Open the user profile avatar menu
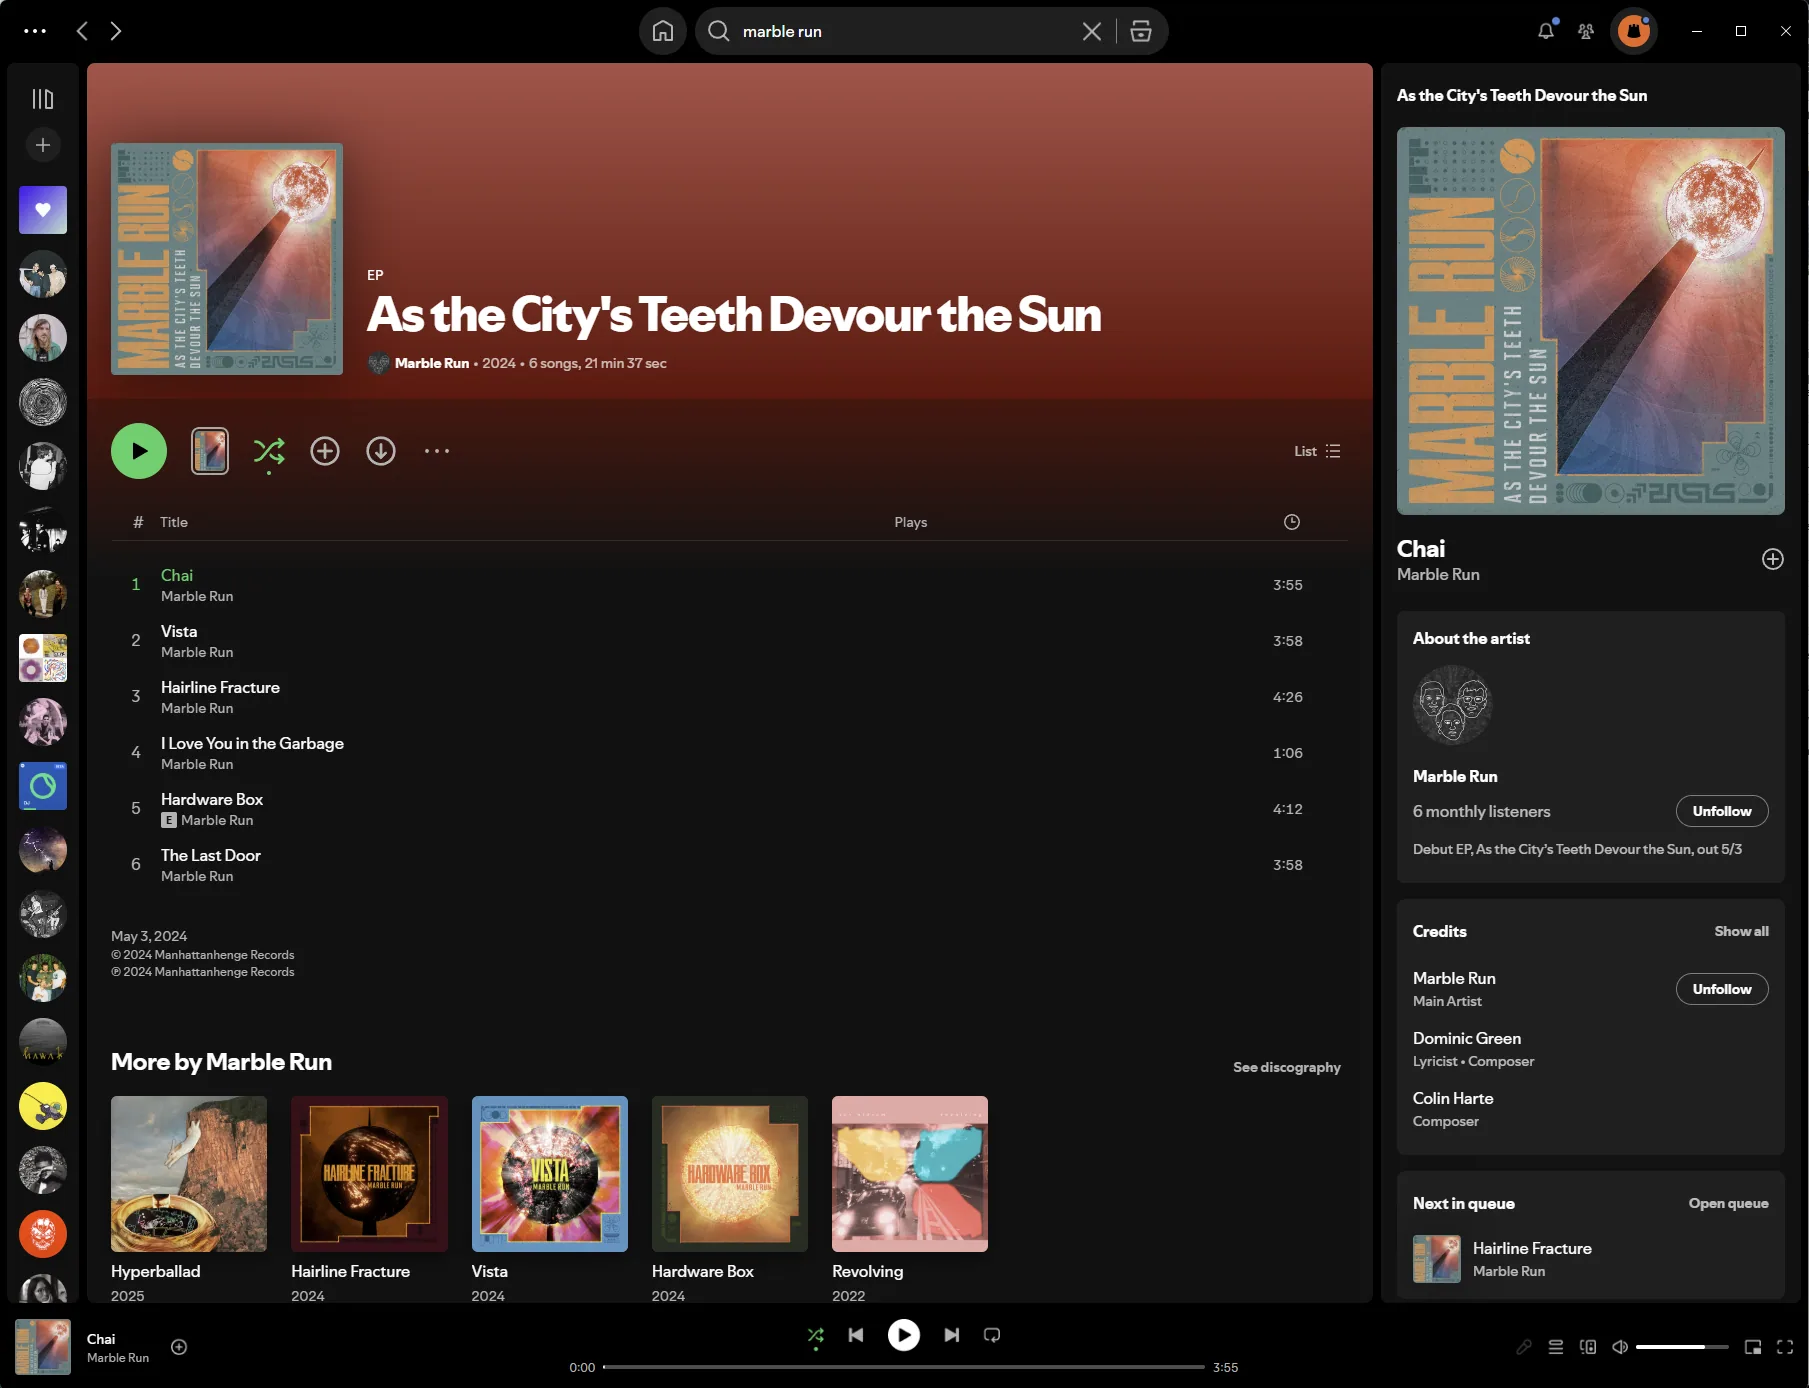This screenshot has width=1809, height=1388. coord(1634,31)
